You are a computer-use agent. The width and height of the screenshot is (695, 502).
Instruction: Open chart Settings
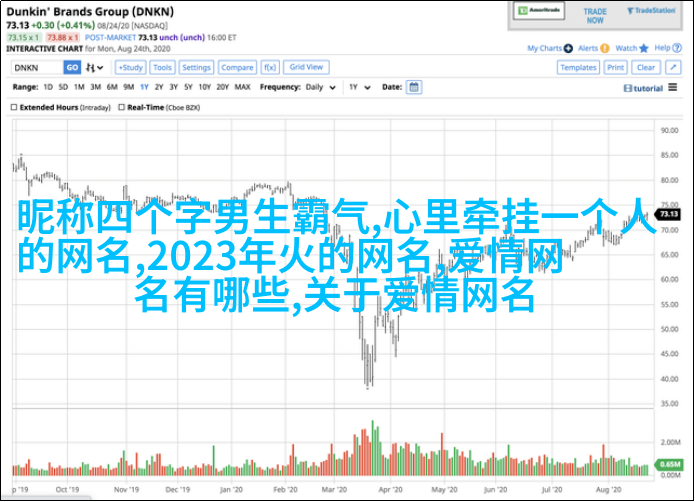(x=196, y=68)
